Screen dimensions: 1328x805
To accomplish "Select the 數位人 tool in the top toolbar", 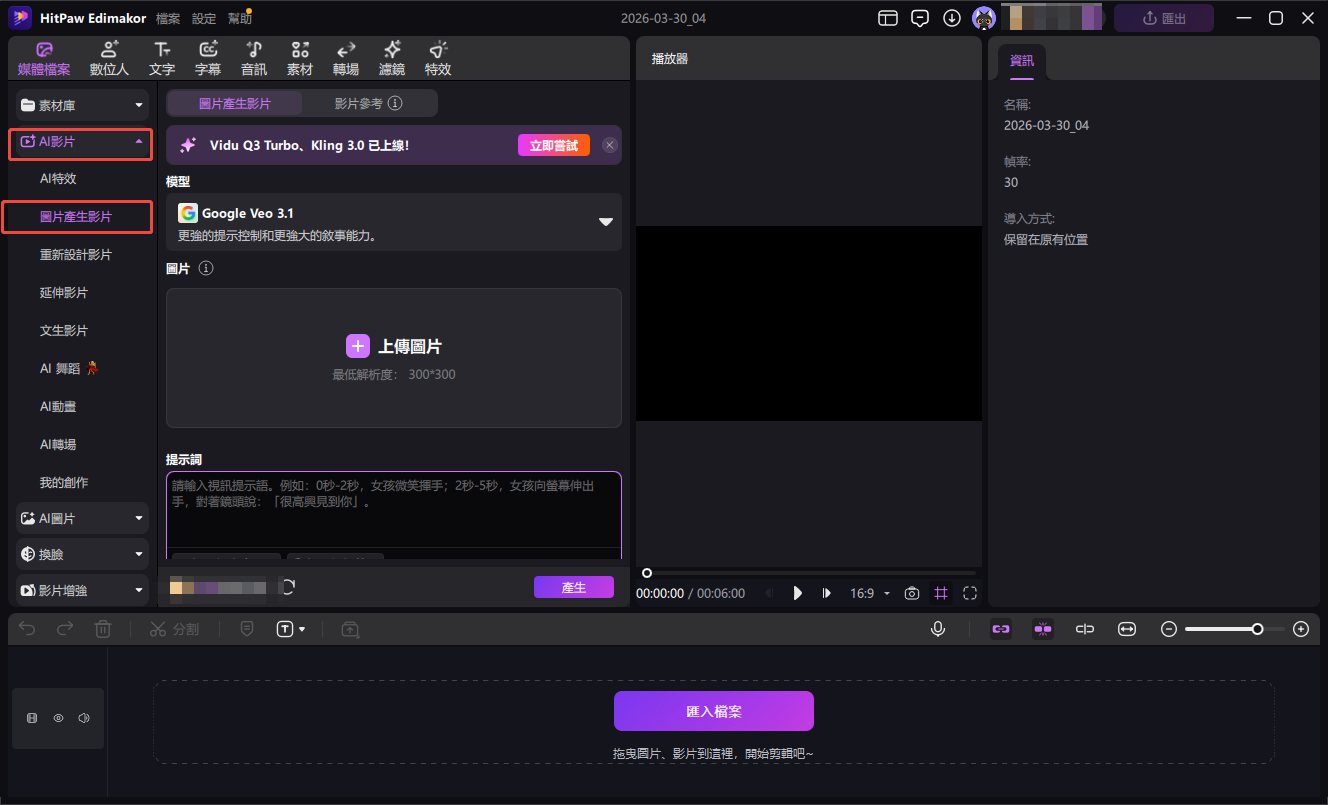I will 108,57.
